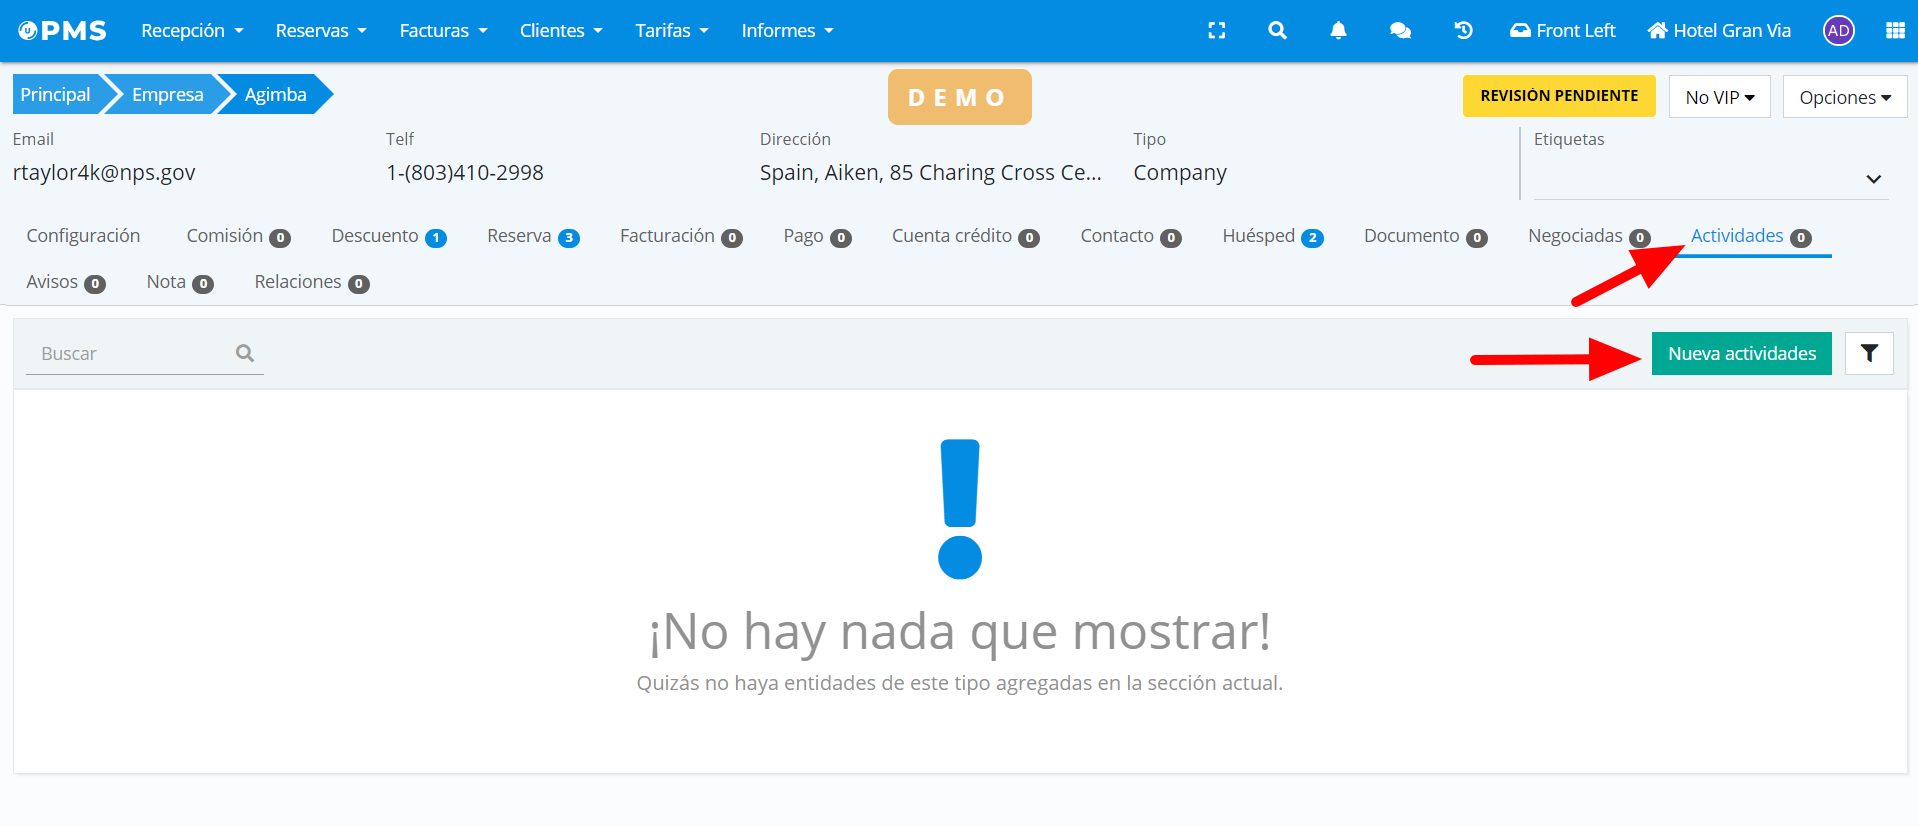Open the global search magnifier icon
This screenshot has height=826, width=1918.
1277,31
